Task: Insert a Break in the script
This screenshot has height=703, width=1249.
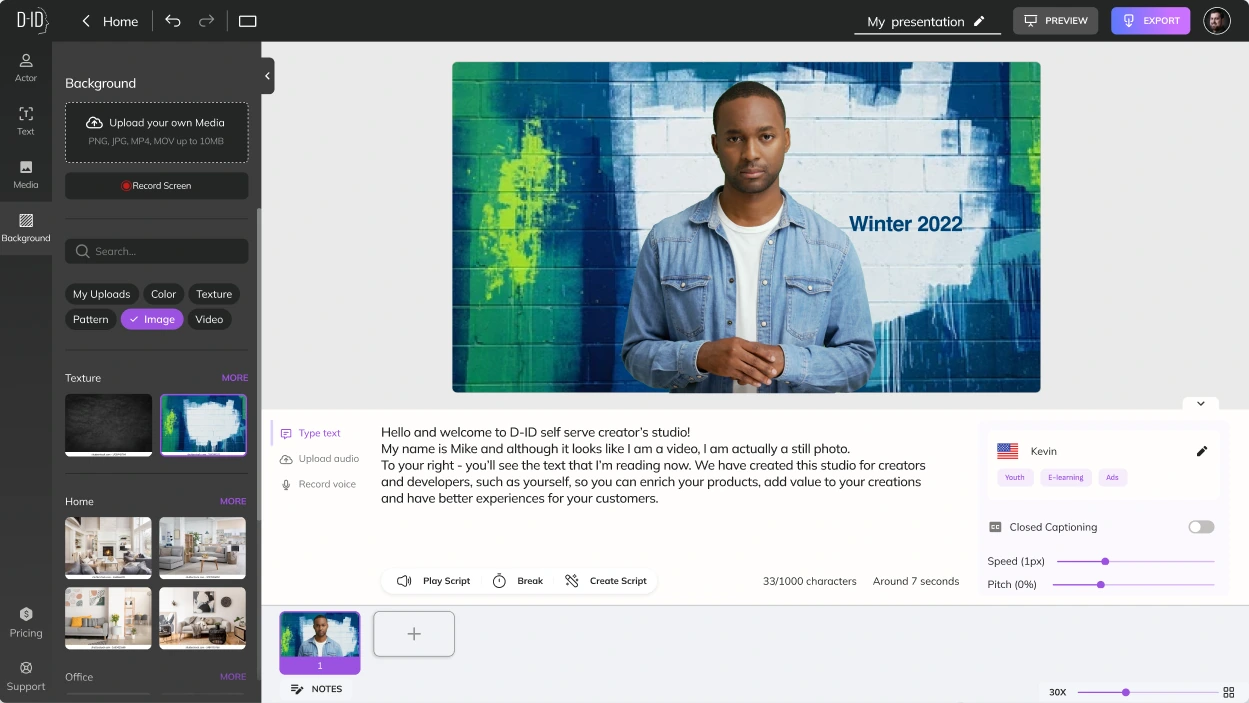Action: point(518,581)
